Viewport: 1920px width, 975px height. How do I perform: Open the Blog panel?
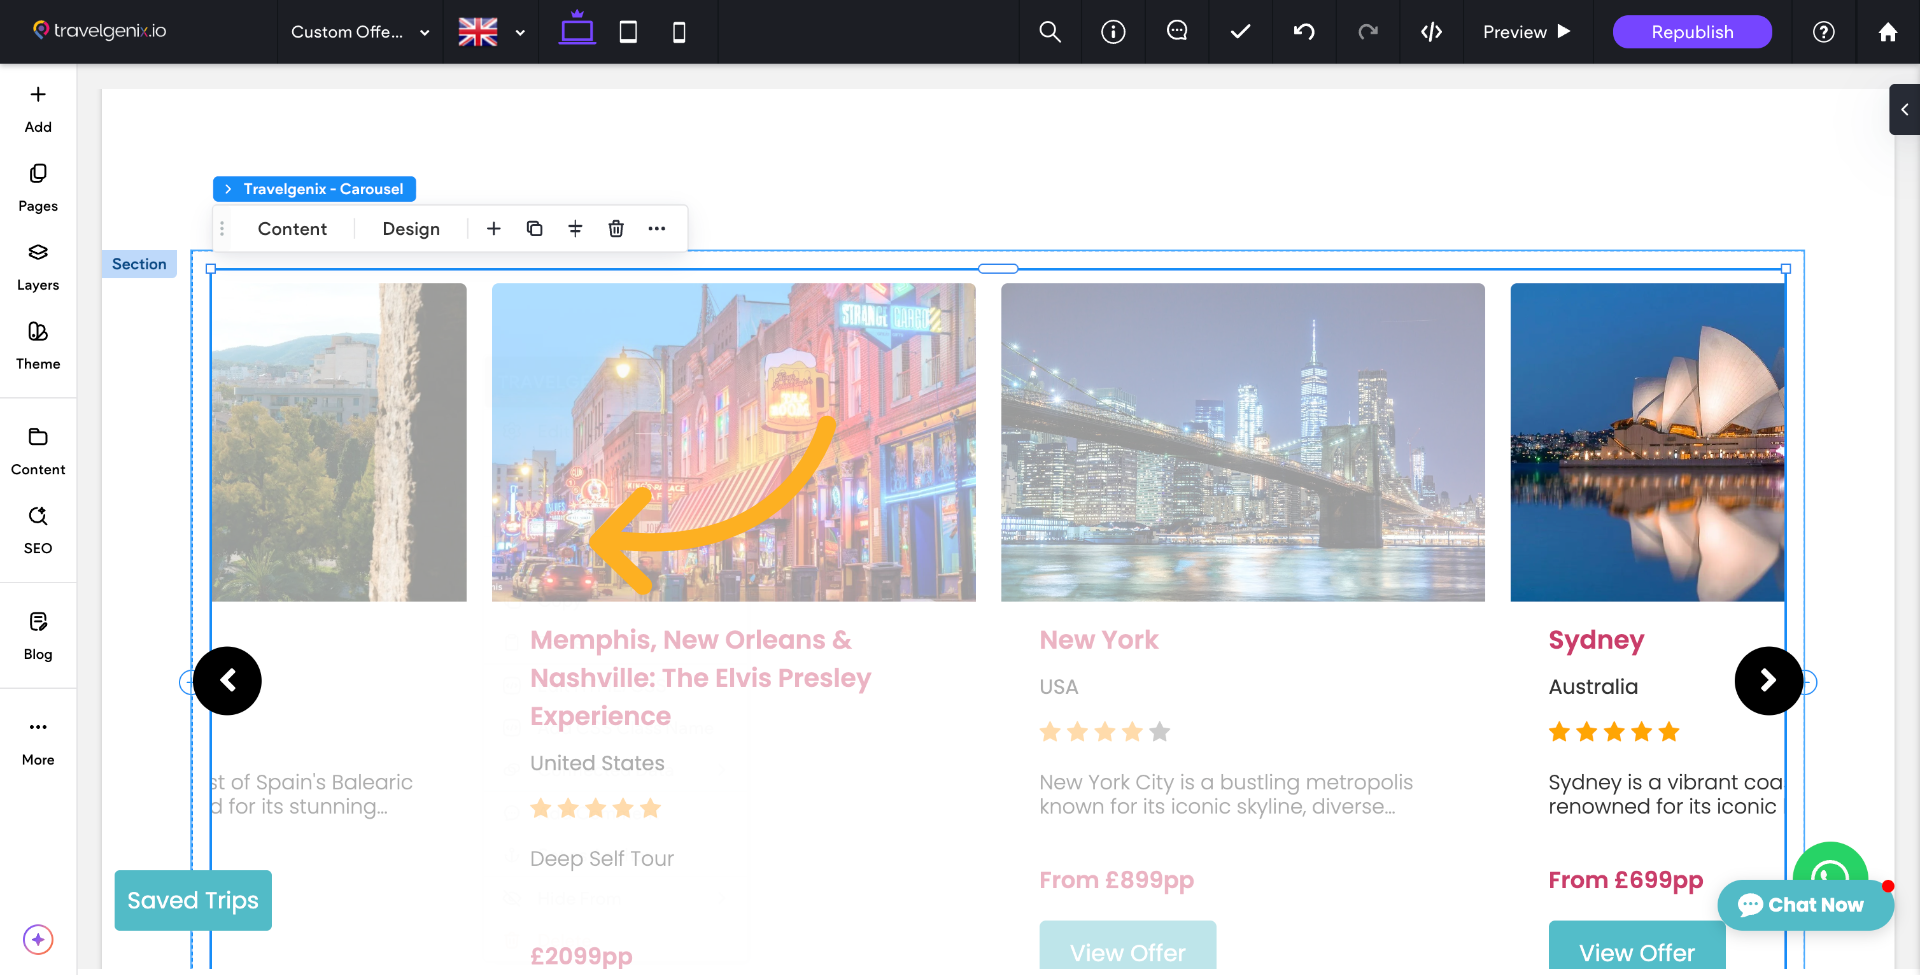(x=37, y=634)
